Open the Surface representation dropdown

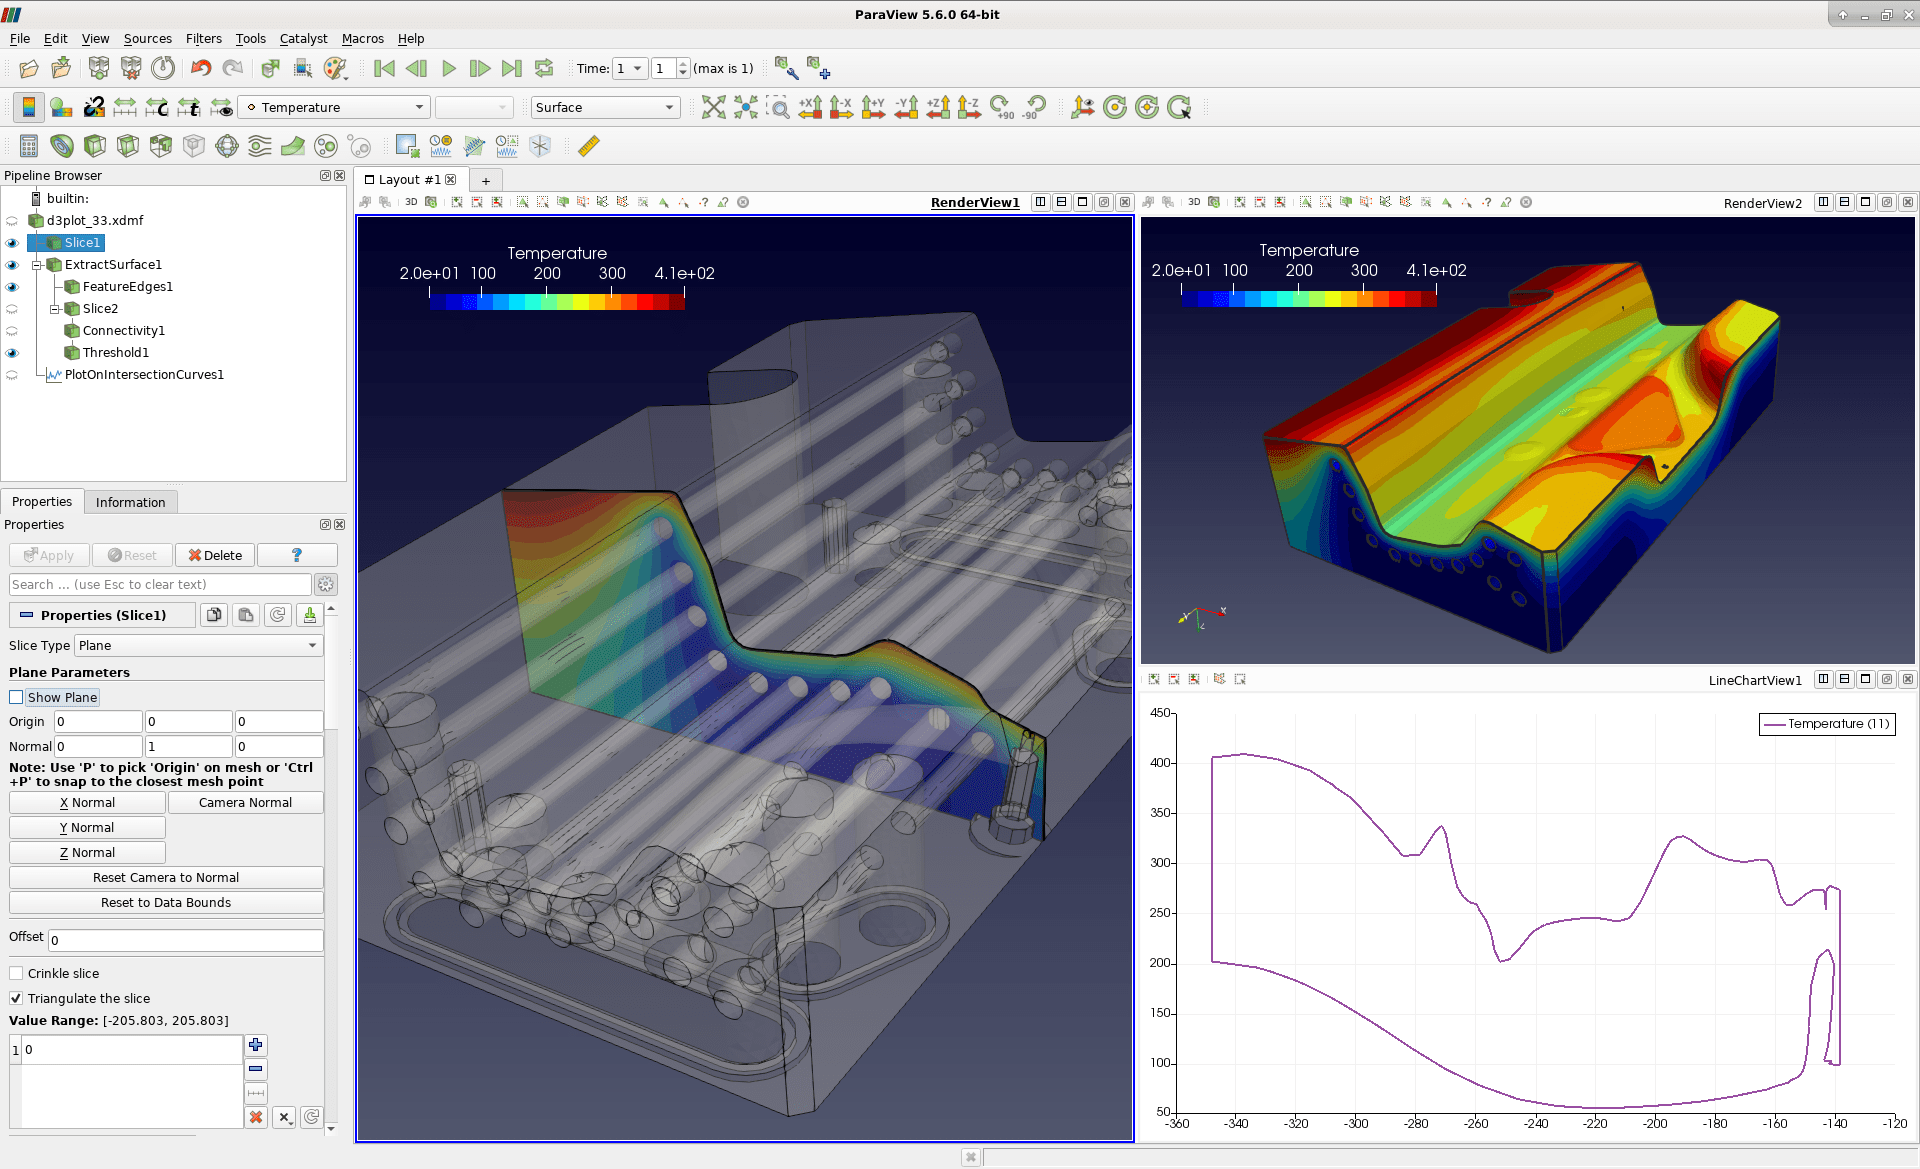click(x=605, y=107)
